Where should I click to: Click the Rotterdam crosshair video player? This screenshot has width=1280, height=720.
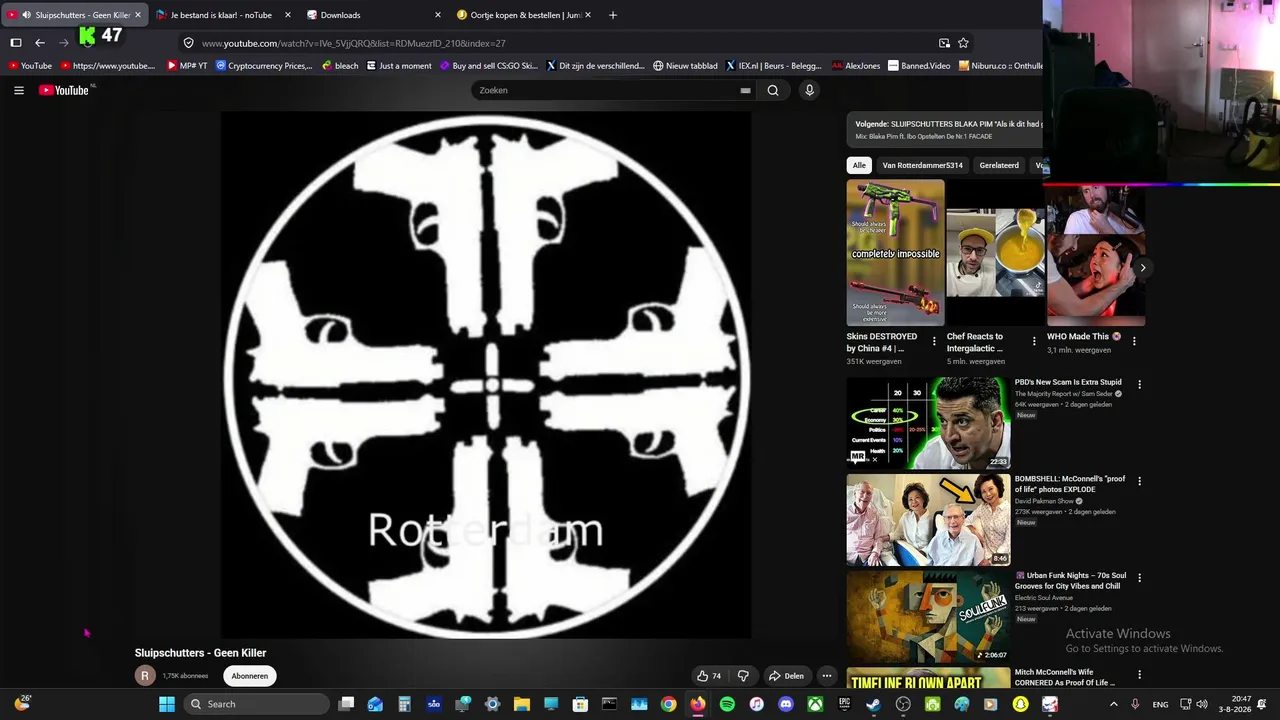pyautogui.click(x=485, y=374)
